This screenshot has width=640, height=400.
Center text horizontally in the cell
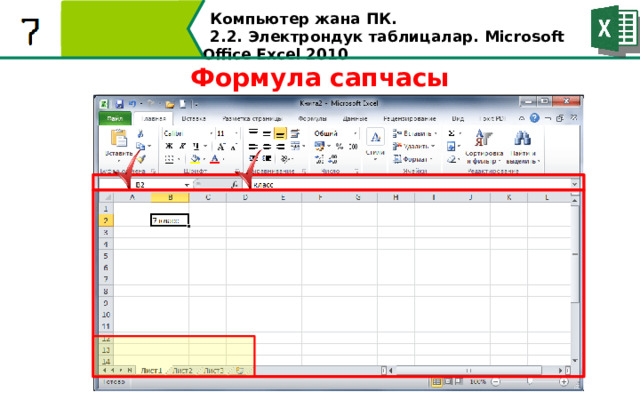coord(267,147)
